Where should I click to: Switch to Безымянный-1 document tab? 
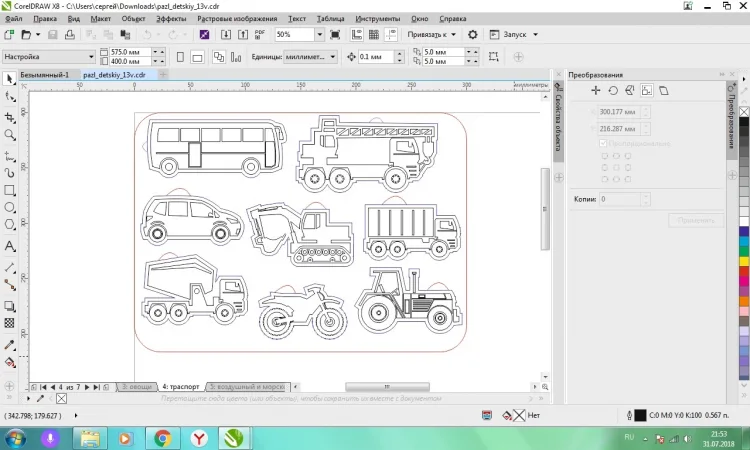(44, 75)
